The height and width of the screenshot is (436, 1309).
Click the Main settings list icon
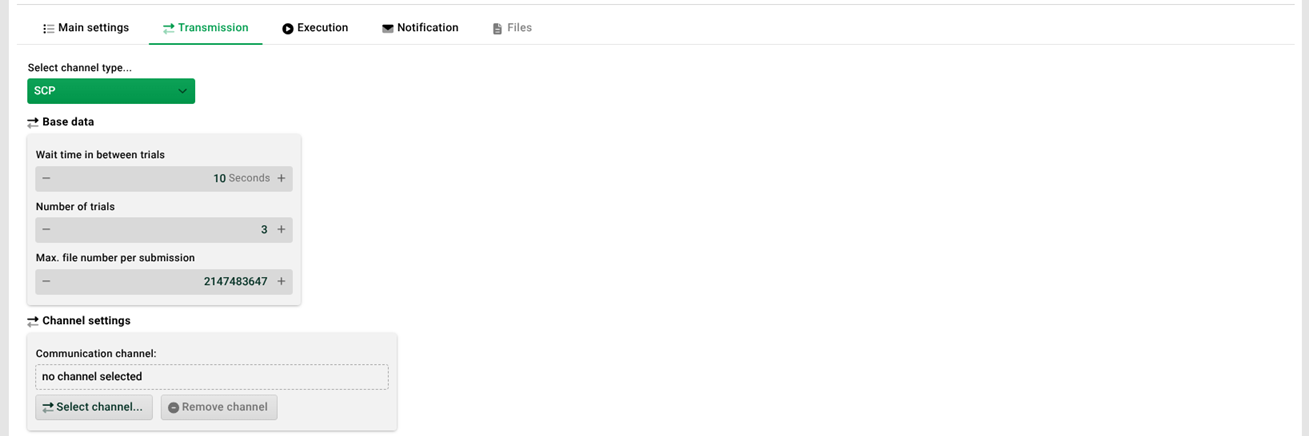(x=48, y=29)
